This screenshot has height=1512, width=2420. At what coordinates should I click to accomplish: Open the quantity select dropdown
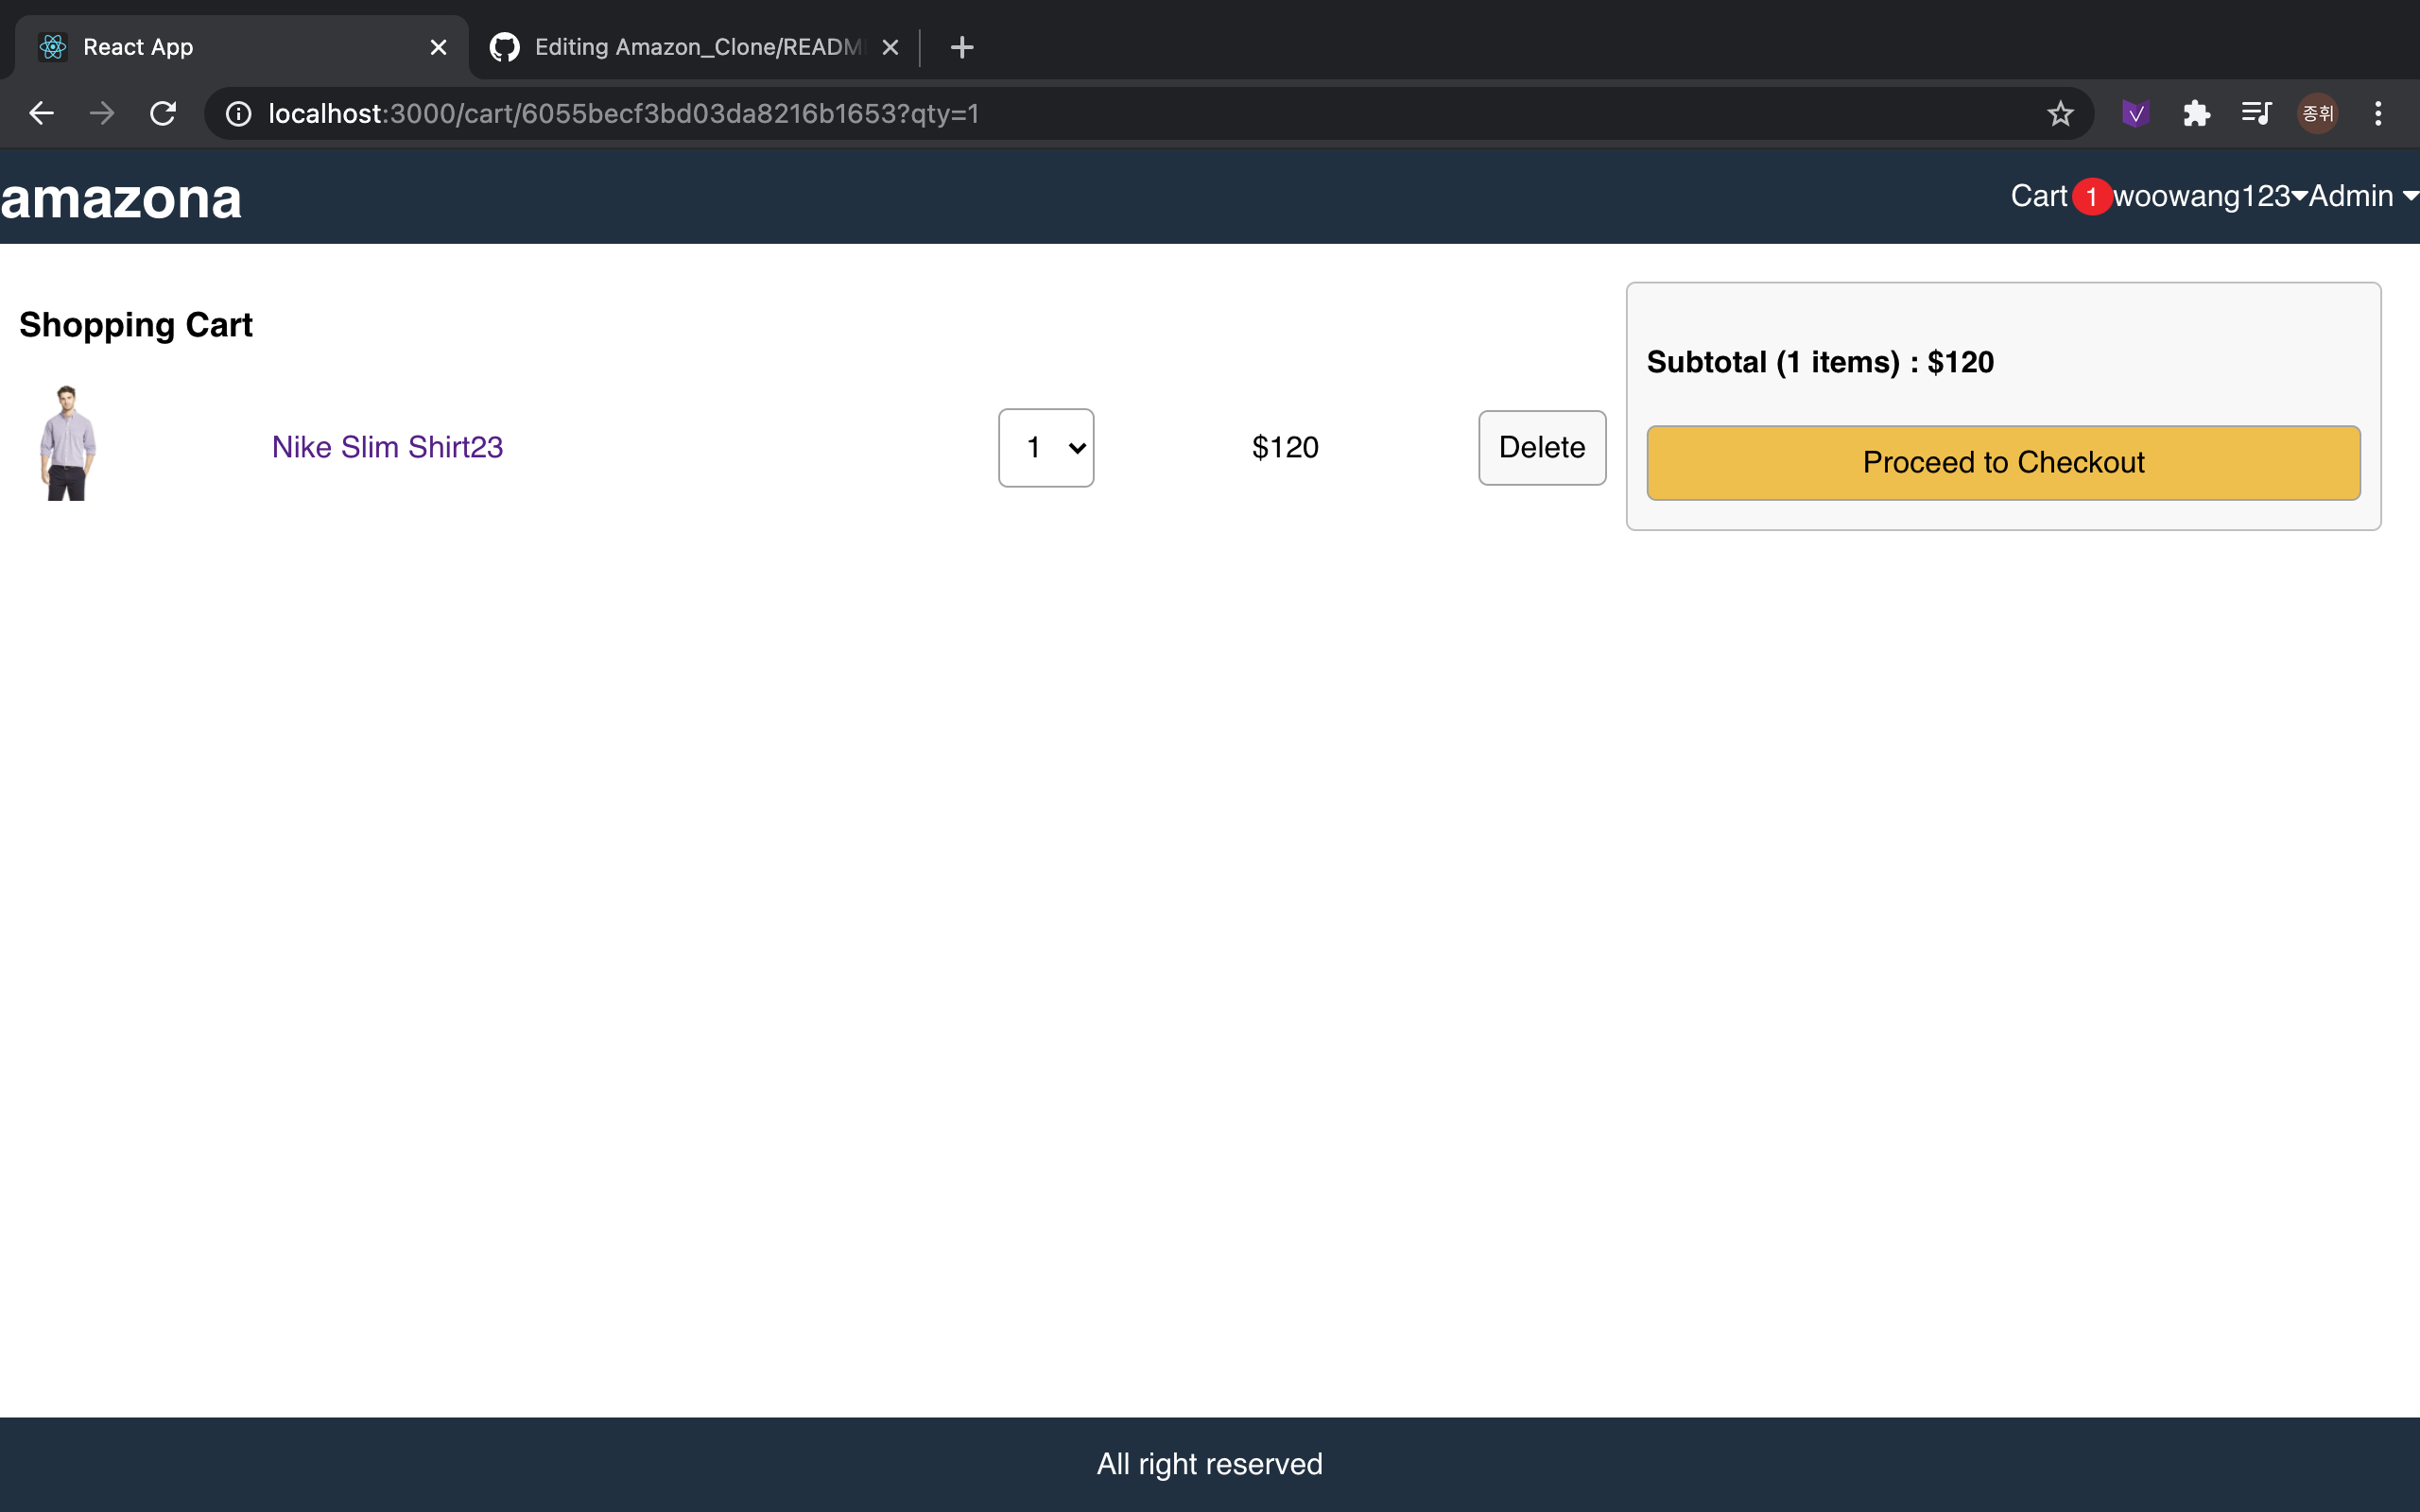point(1045,448)
